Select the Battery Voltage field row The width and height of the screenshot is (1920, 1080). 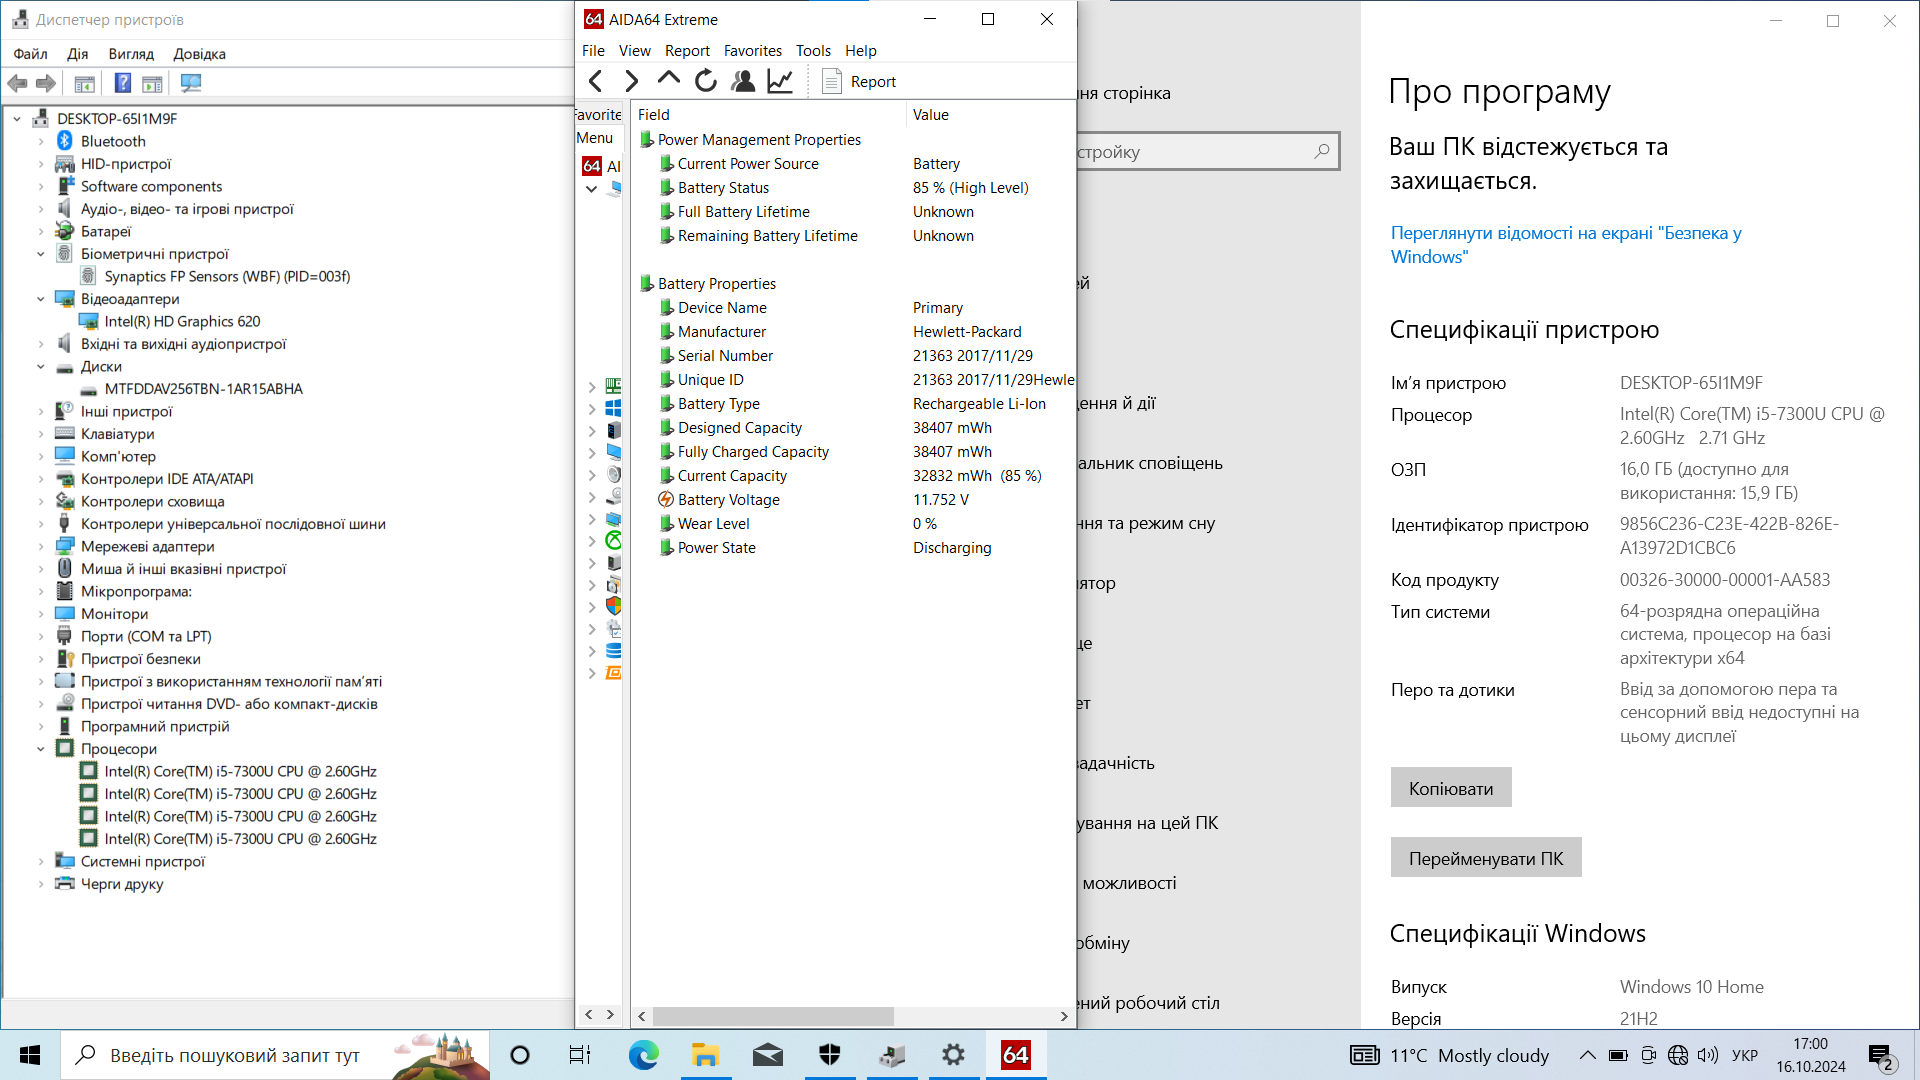pos(855,500)
